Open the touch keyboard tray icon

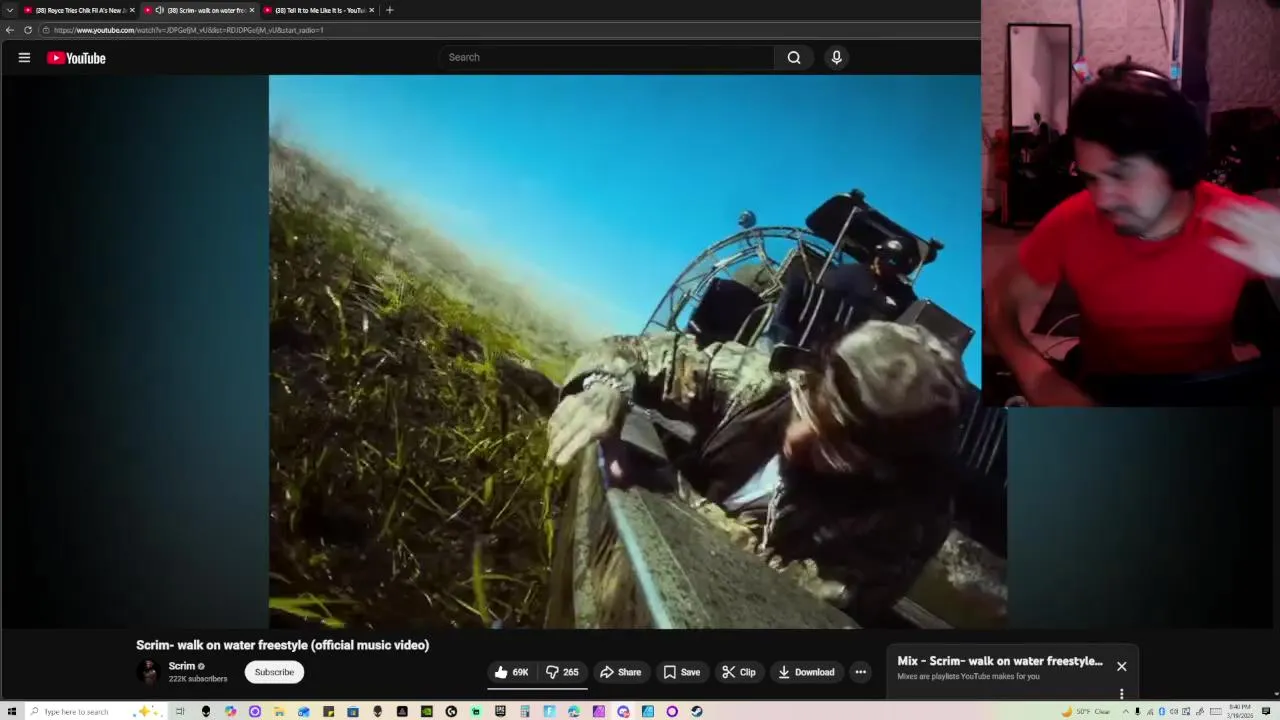(1216, 711)
